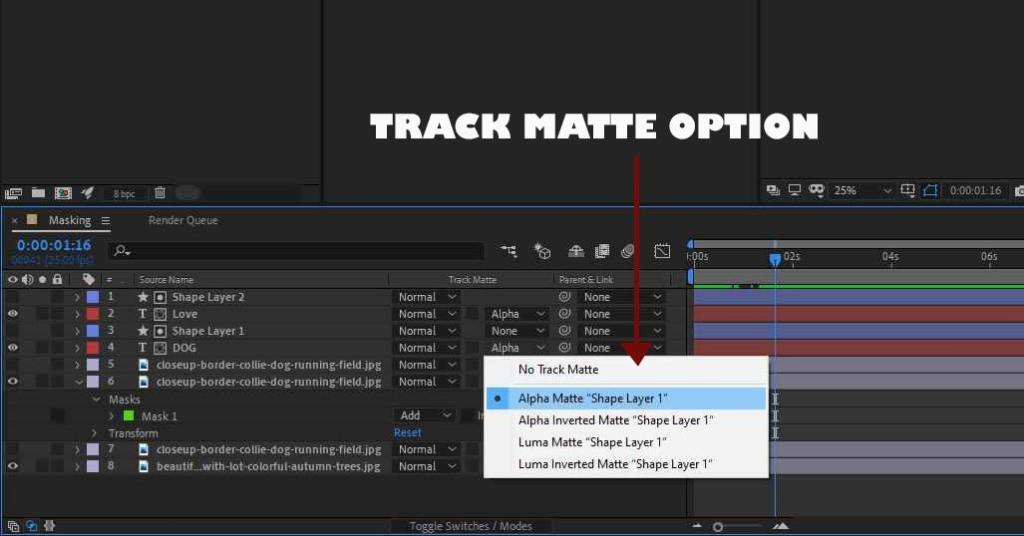Image resolution: width=1024 pixels, height=536 pixels.
Task: Click the Draft 3D cube icon
Action: (542, 251)
